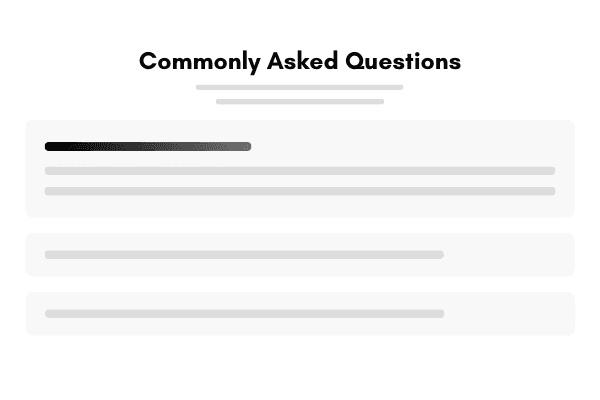Viewport: 600px width, 400px height.
Task: Click the faded gray end of the gradient bar
Action: 243,146
